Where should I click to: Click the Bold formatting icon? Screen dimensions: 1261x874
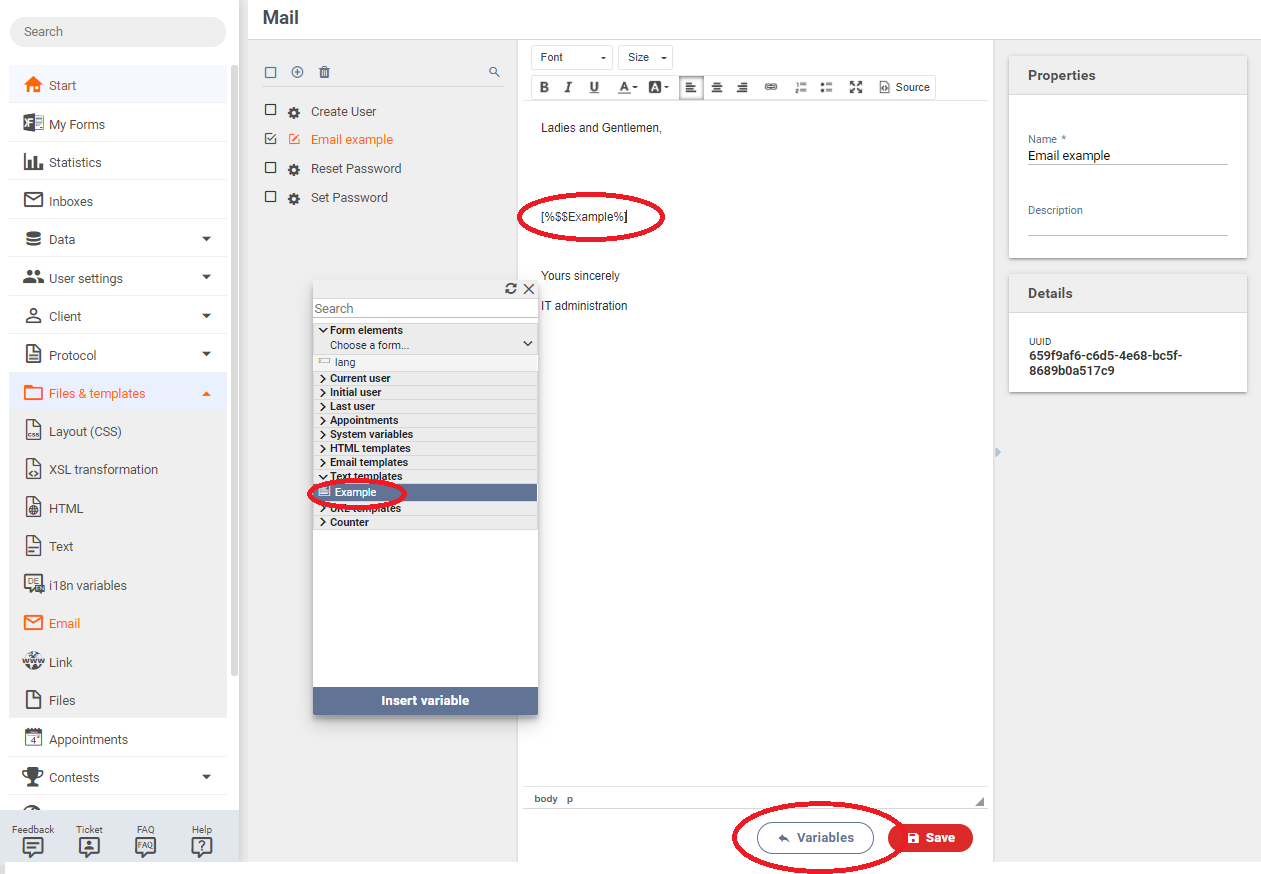pos(544,87)
